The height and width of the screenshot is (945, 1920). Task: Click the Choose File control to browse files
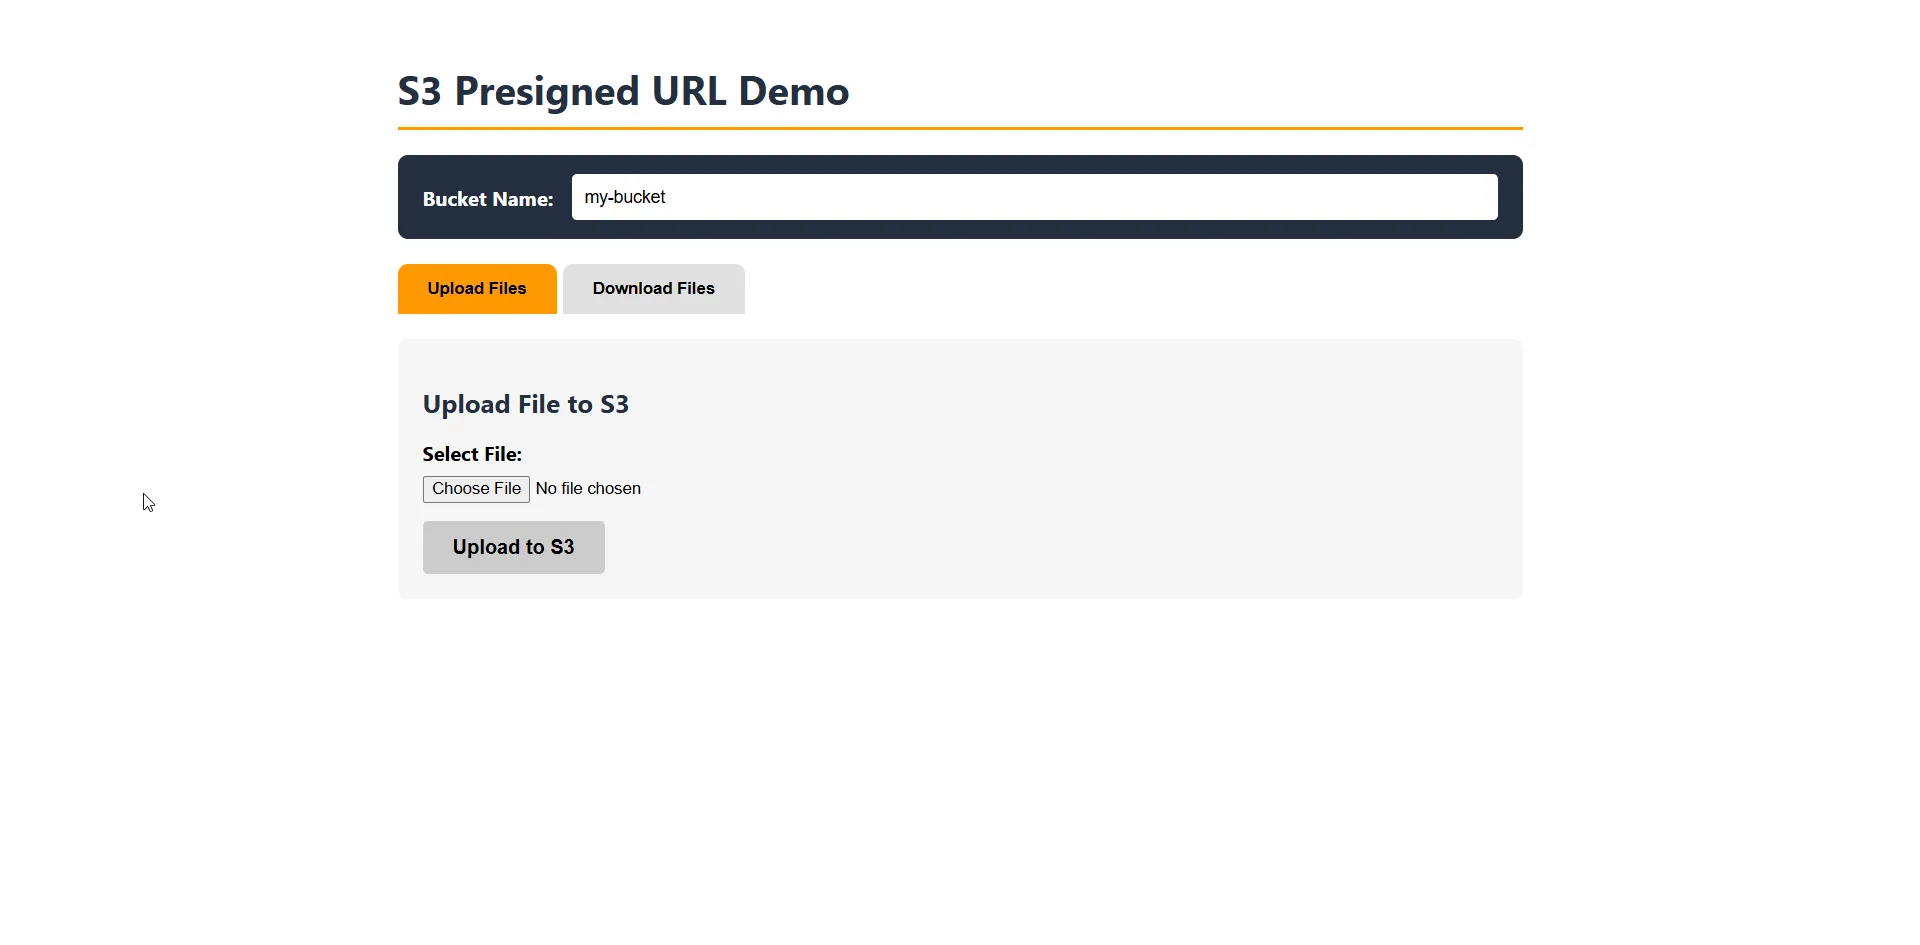[475, 488]
